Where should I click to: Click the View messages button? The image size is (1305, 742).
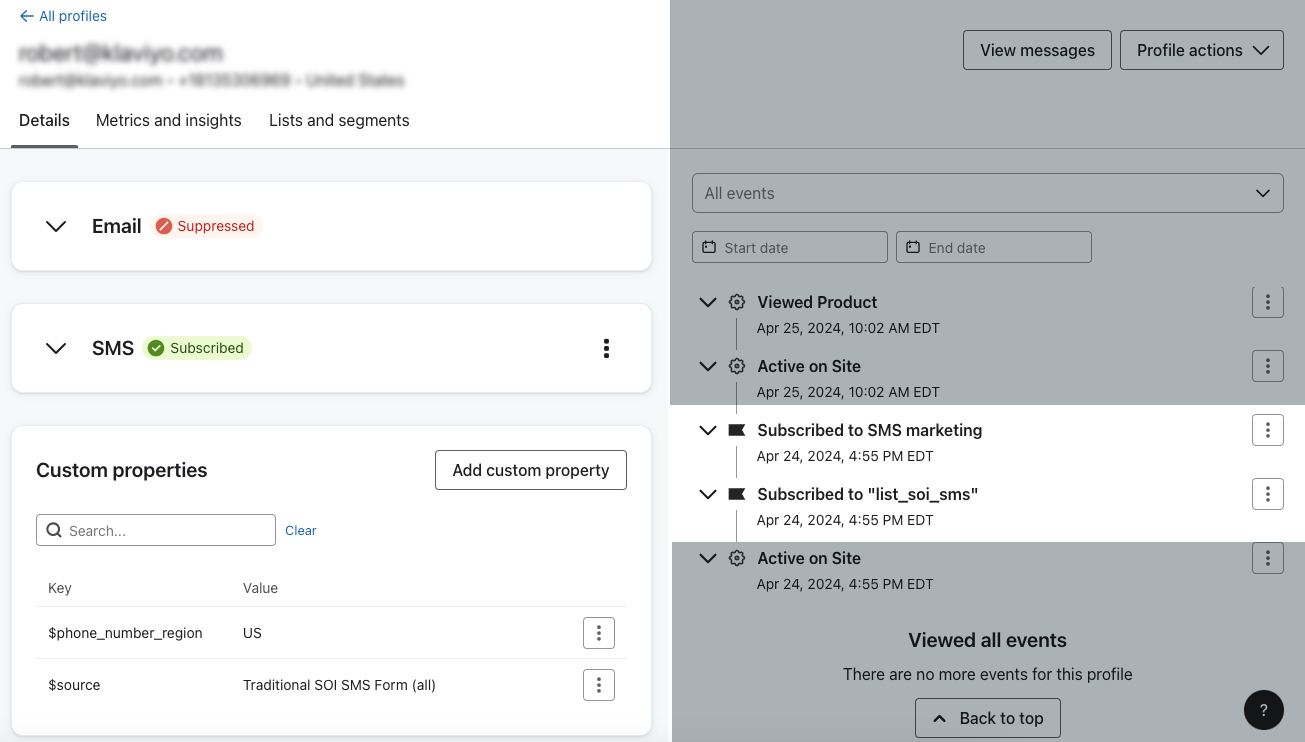1037,49
